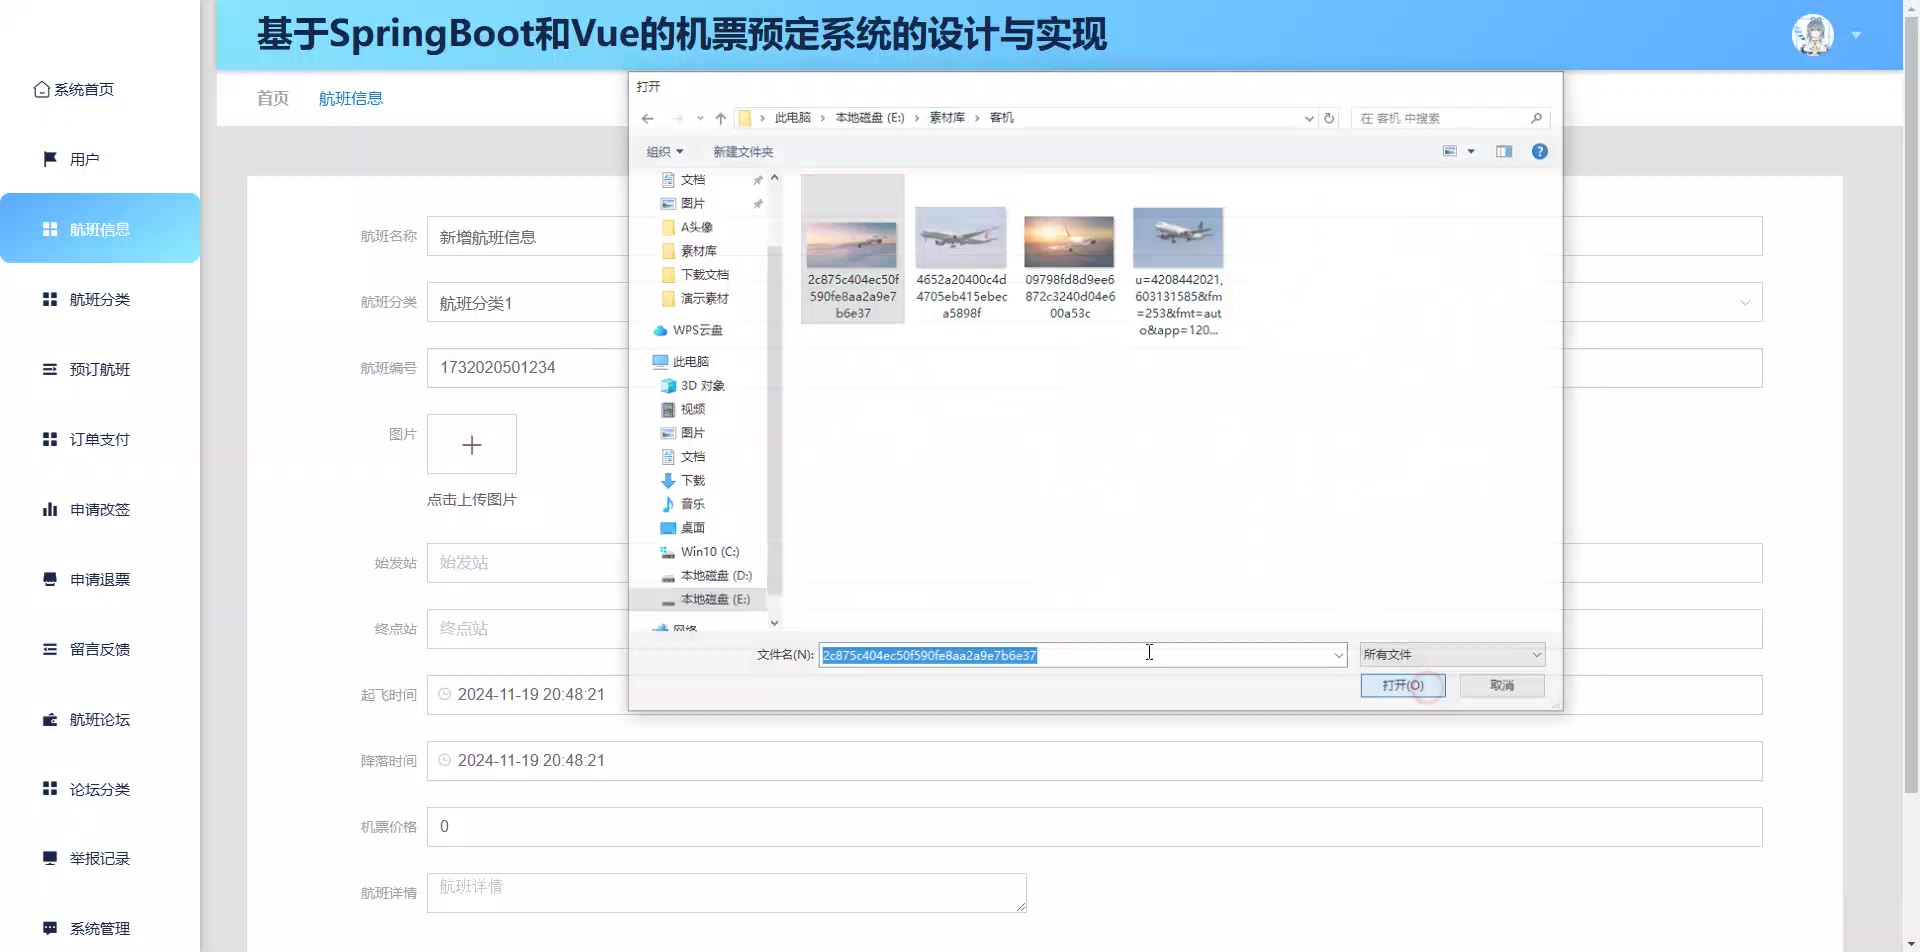The height and width of the screenshot is (952, 1920).
Task: Click the 取消 button
Action: (x=1502, y=685)
